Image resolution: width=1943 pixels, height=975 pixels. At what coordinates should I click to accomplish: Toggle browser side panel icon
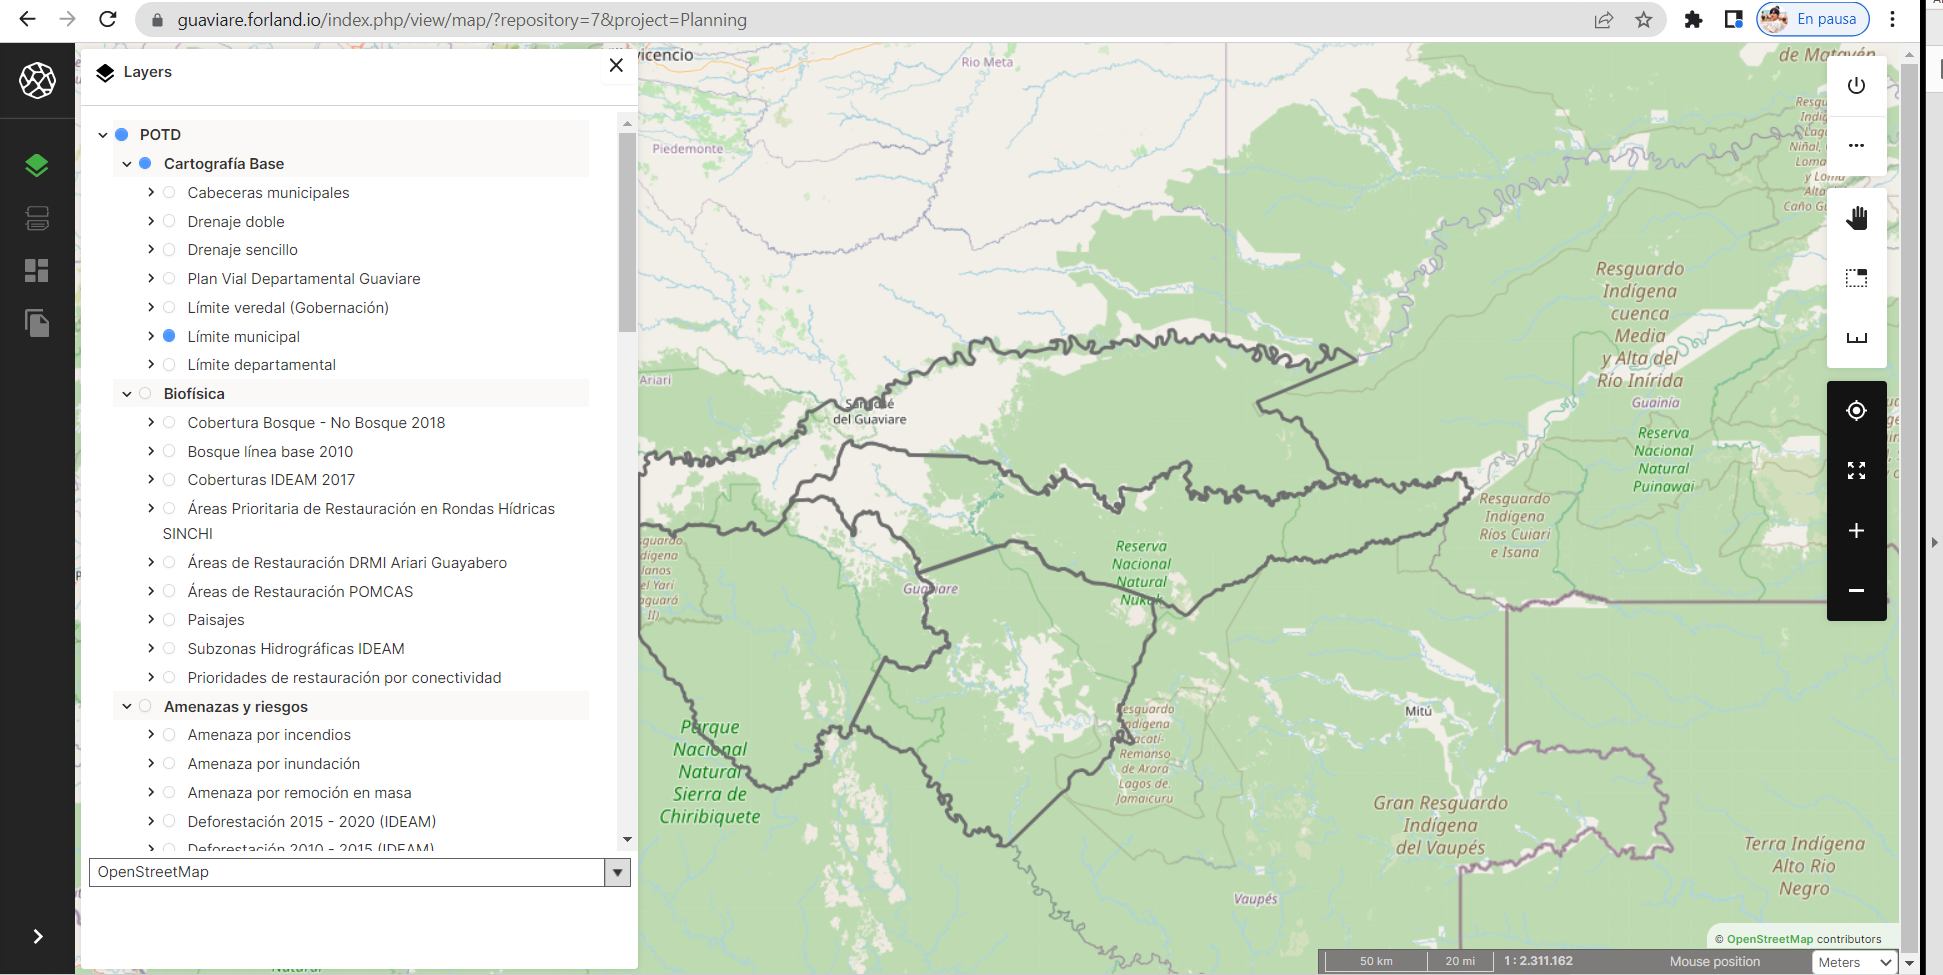coord(1734,19)
